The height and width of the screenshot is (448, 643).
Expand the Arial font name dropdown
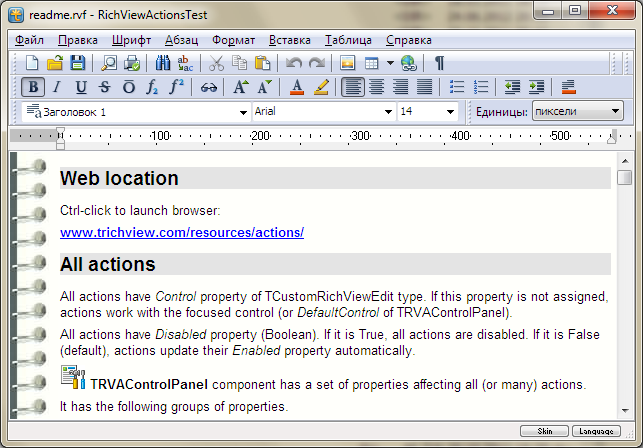389,112
